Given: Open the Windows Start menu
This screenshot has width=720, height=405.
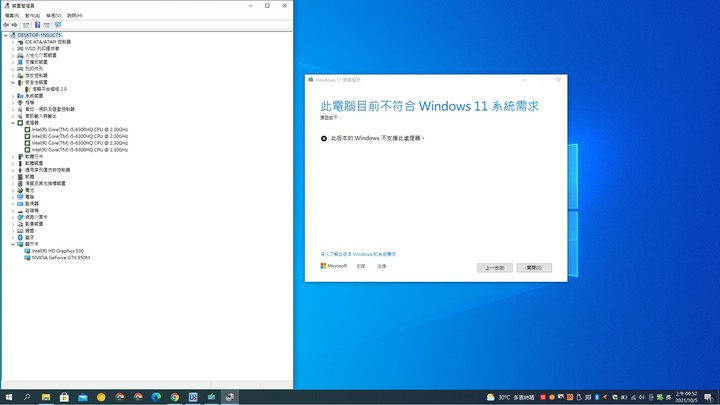Looking at the screenshot, I should coord(9,397).
